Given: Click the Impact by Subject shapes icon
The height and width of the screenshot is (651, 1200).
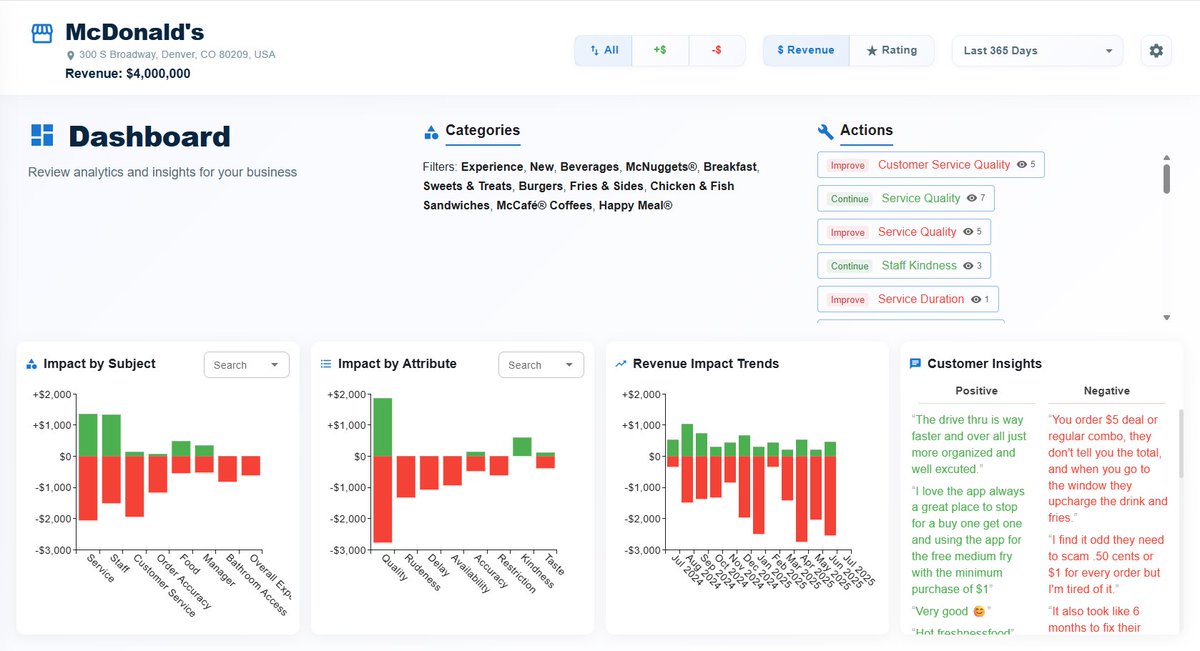Looking at the screenshot, I should 31,364.
